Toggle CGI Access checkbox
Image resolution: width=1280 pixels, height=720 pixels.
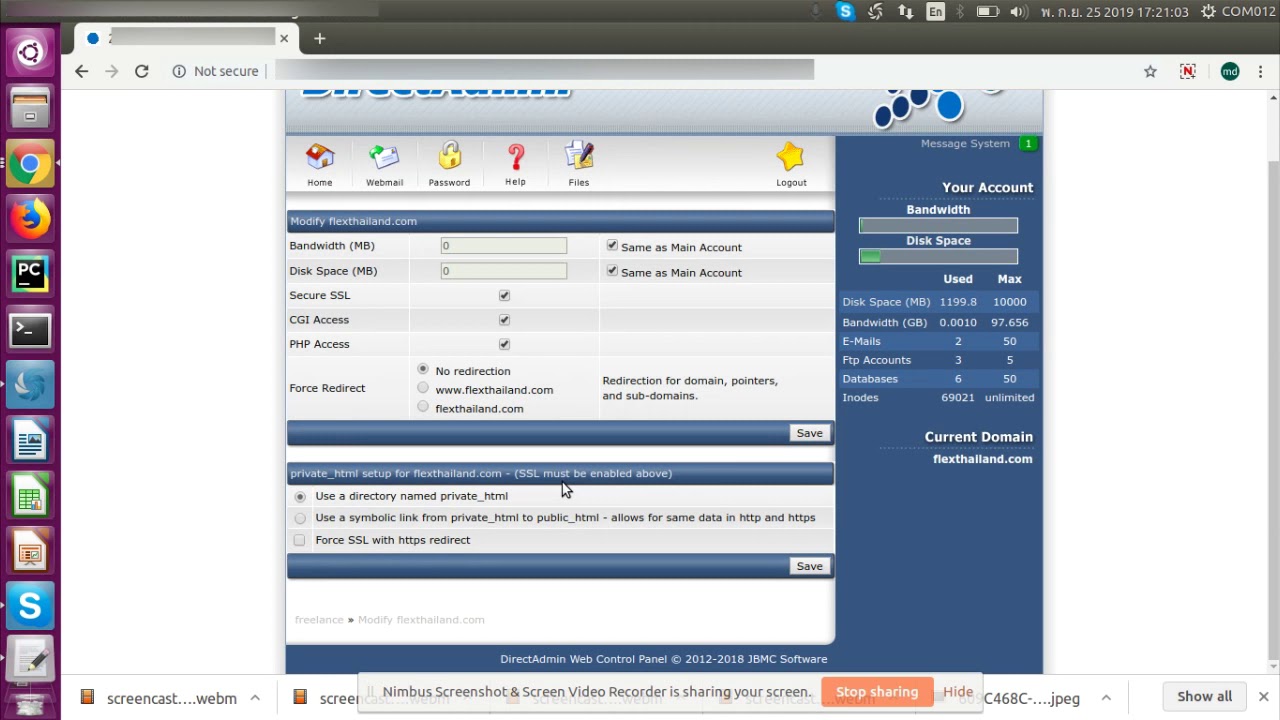pyautogui.click(x=504, y=320)
